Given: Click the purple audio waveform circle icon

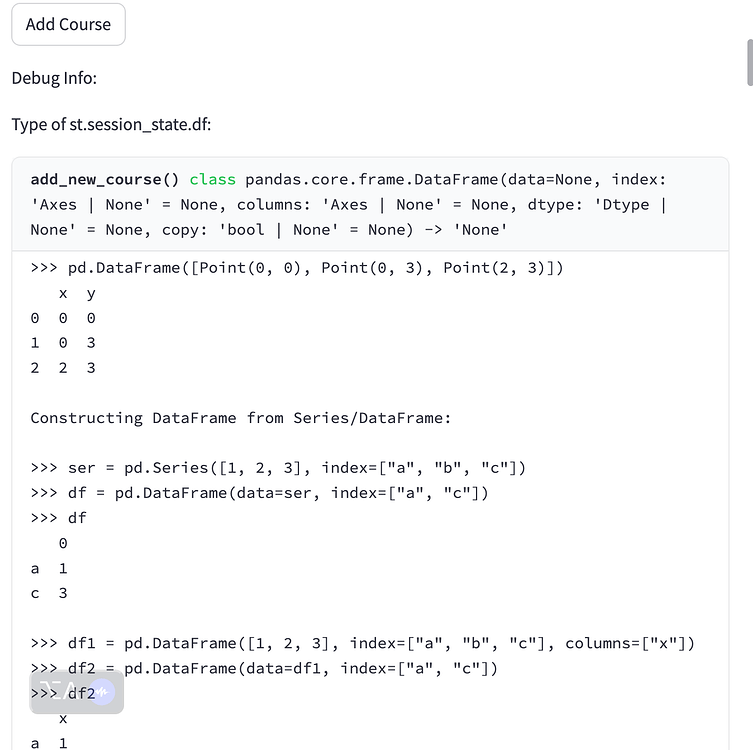Looking at the screenshot, I should (102, 692).
